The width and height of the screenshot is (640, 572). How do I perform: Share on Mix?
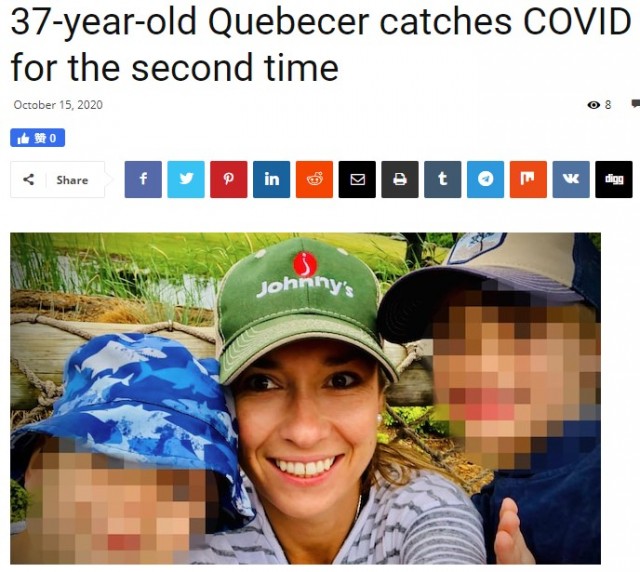tap(528, 179)
